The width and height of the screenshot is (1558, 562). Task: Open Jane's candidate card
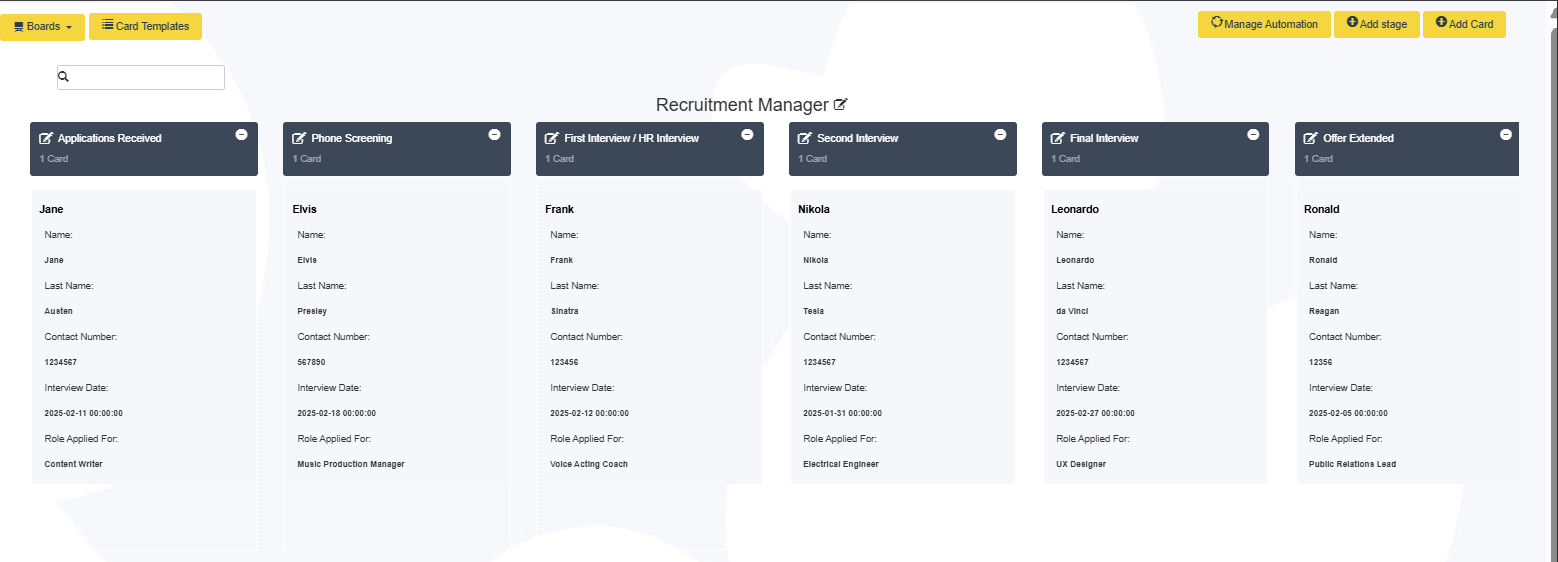point(144,337)
